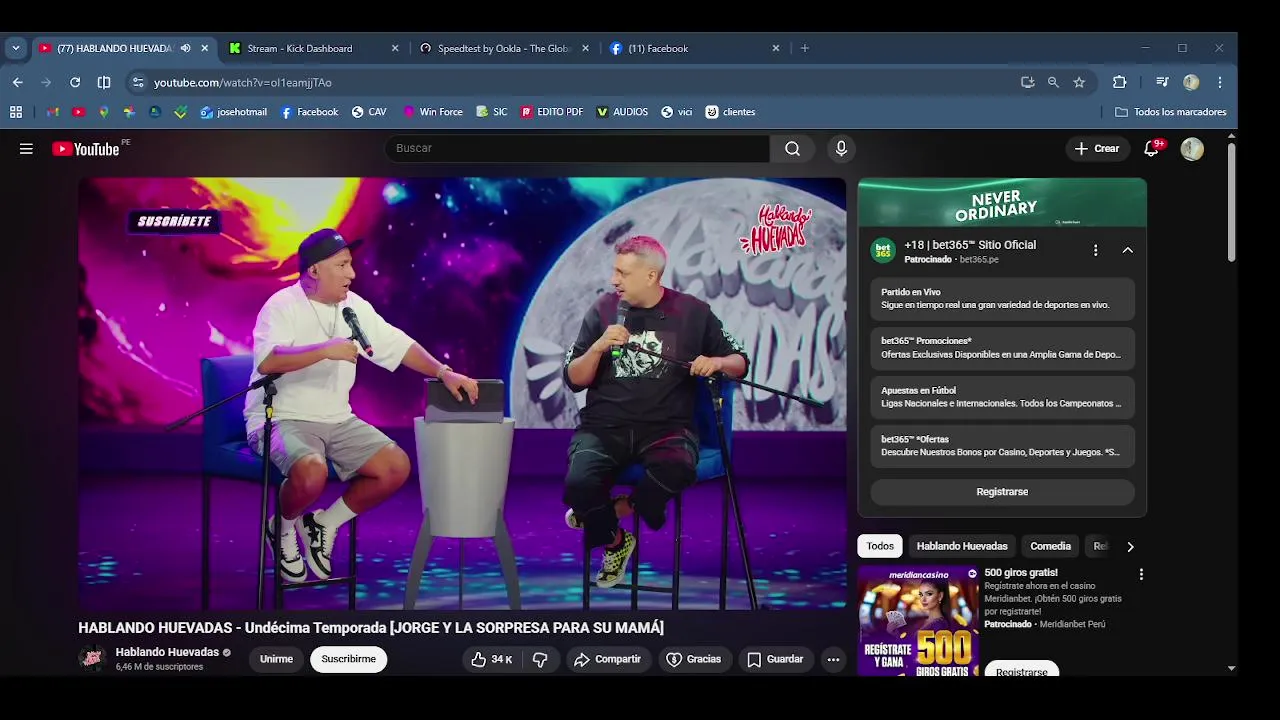Open the EDITO PDF bookmark
Image resolution: width=1280 pixels, height=720 pixels.
[551, 112]
